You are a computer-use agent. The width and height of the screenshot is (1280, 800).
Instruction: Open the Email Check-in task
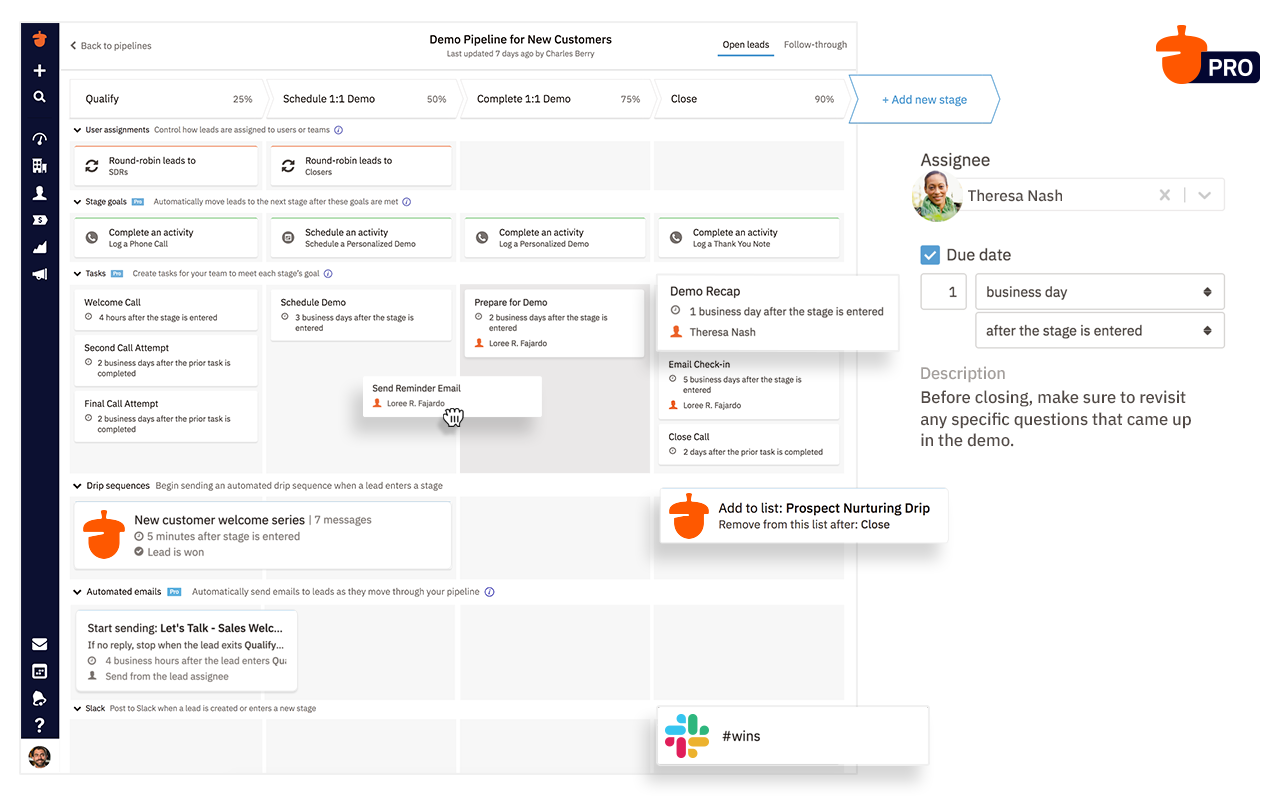click(748, 385)
